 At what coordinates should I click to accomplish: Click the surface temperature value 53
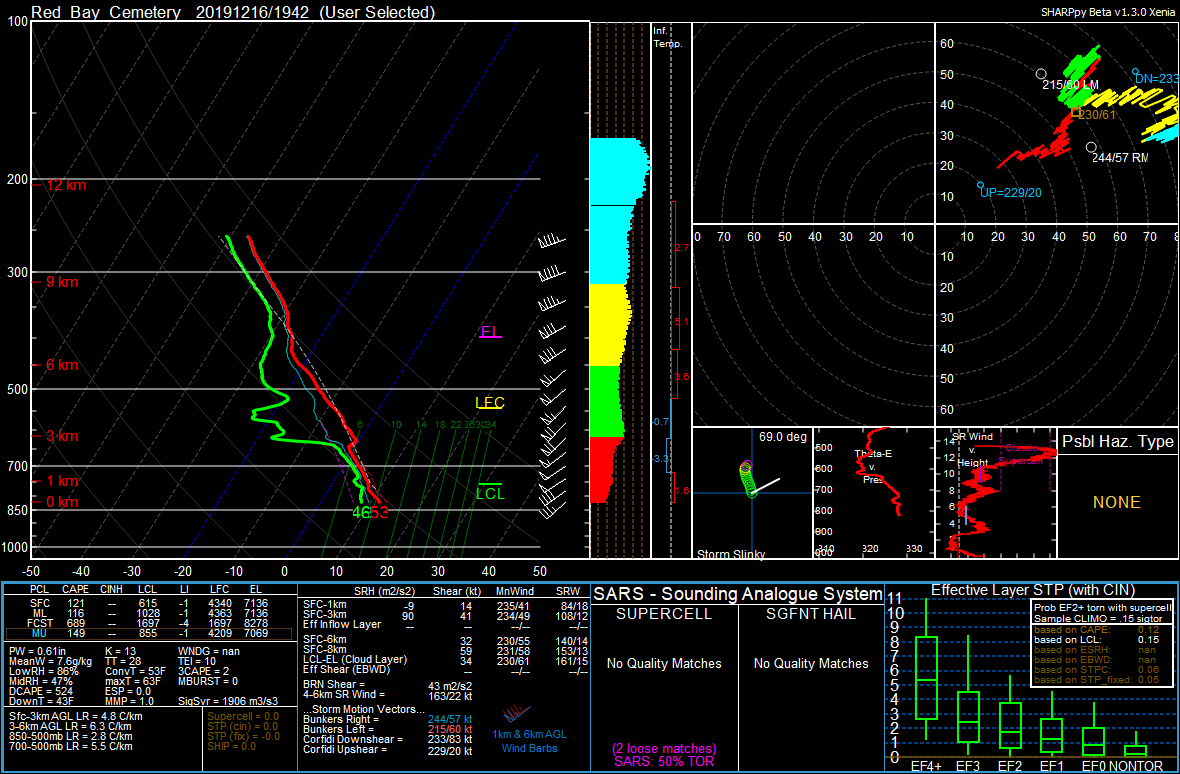379,513
